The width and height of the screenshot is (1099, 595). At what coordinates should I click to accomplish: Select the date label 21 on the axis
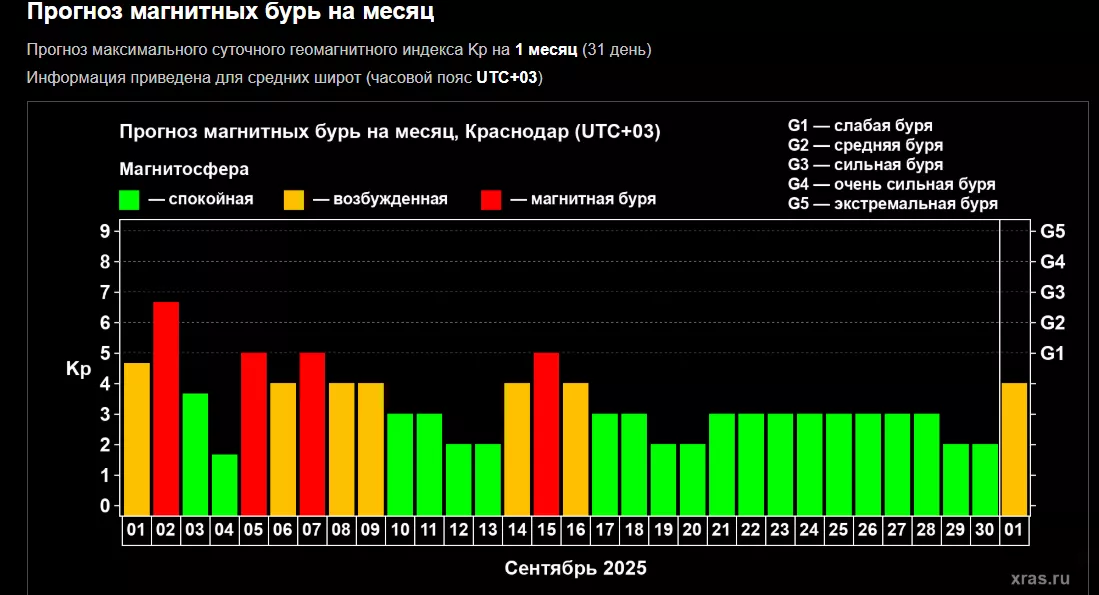coord(722,529)
